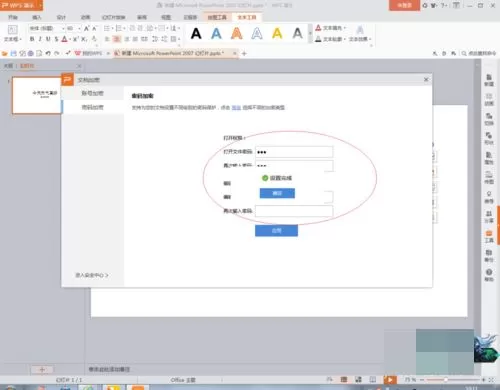
Task: Click the subscript icon
Action: (84, 39)
